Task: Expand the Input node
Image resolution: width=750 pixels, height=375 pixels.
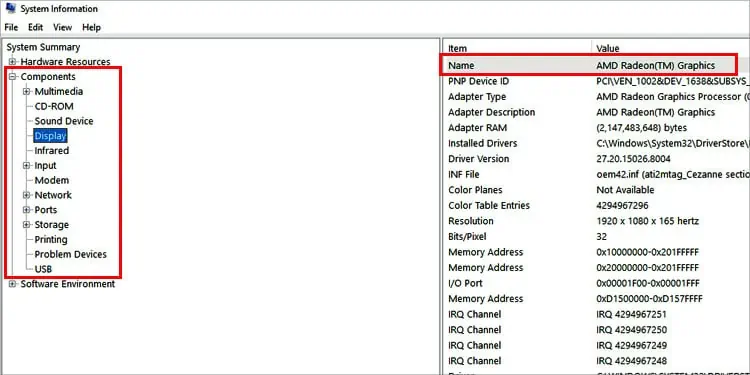Action: (26, 165)
